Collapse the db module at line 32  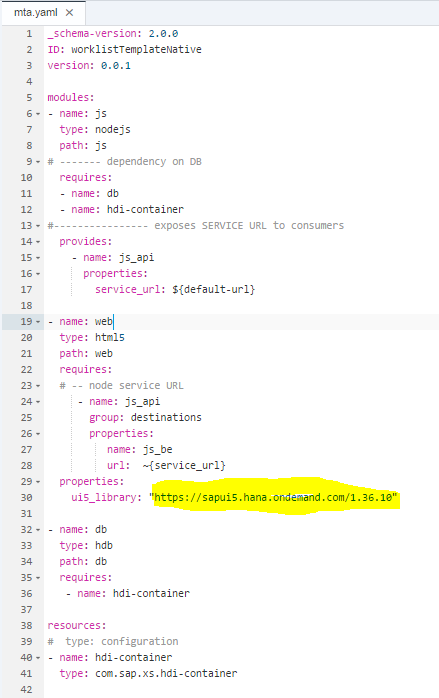[38, 530]
